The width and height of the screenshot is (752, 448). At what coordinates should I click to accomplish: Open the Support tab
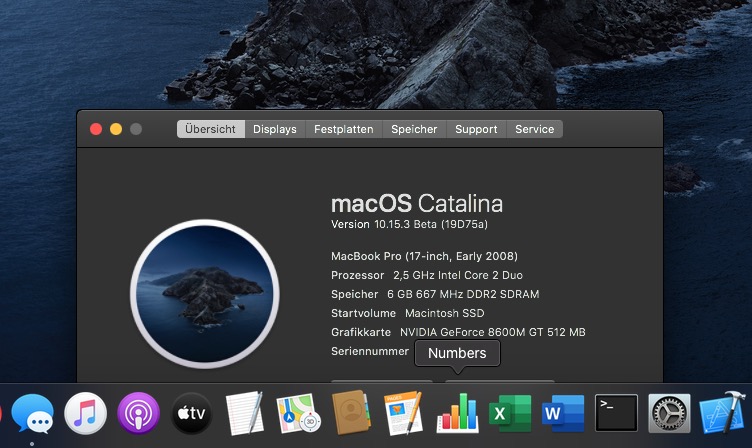476,129
